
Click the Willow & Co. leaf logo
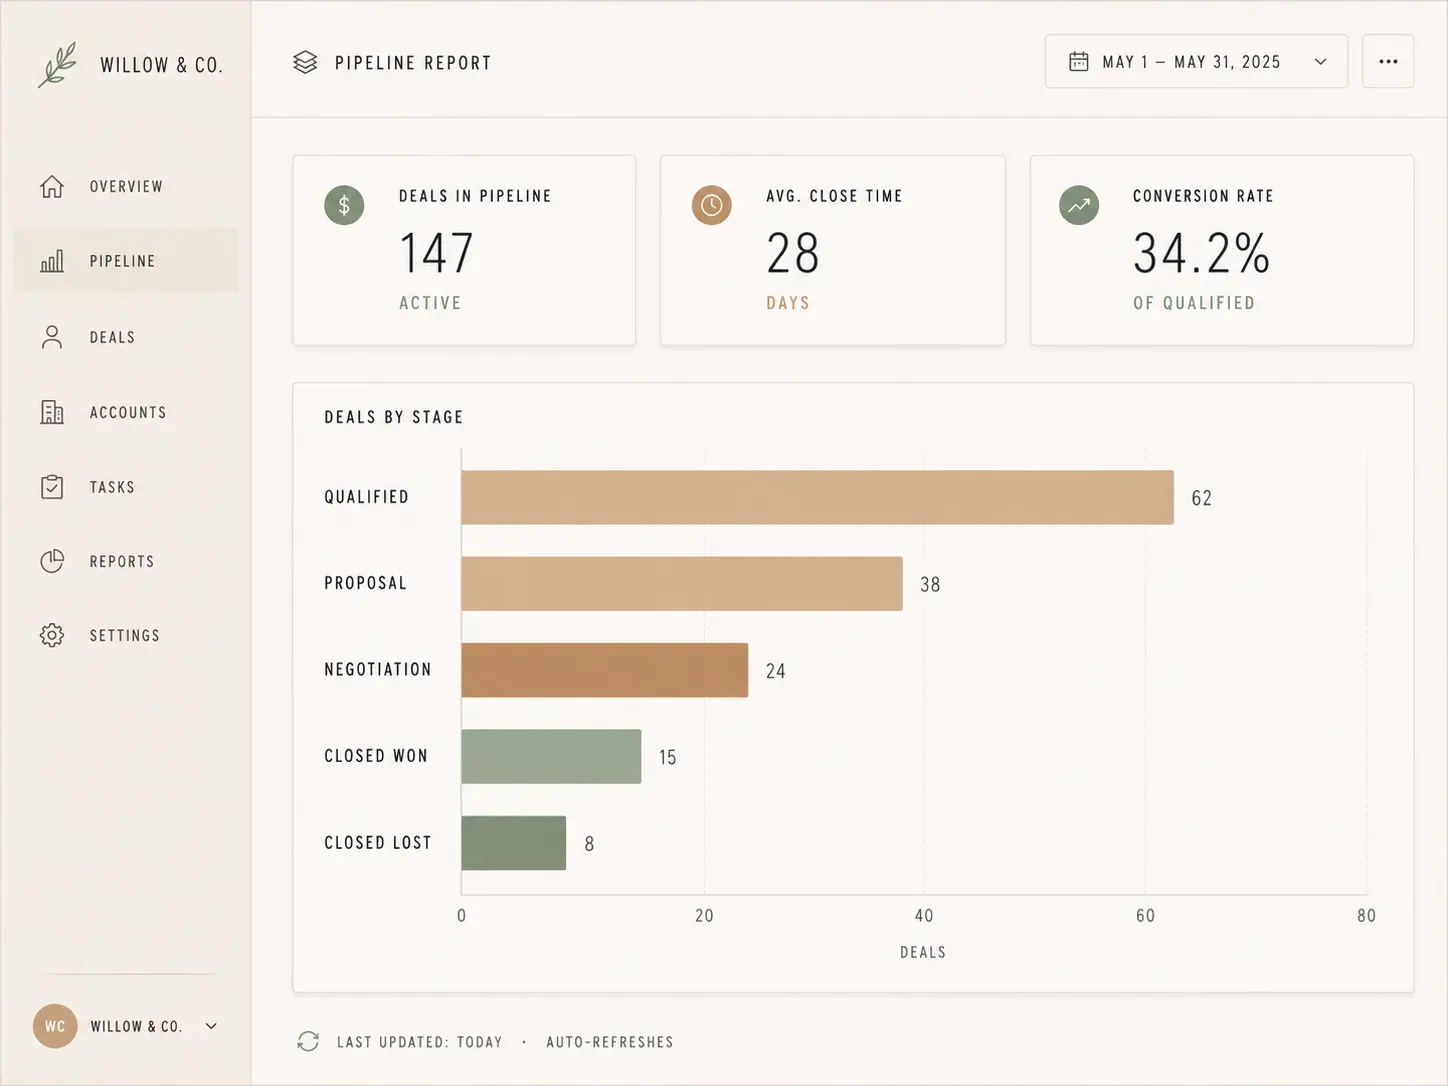(x=58, y=65)
